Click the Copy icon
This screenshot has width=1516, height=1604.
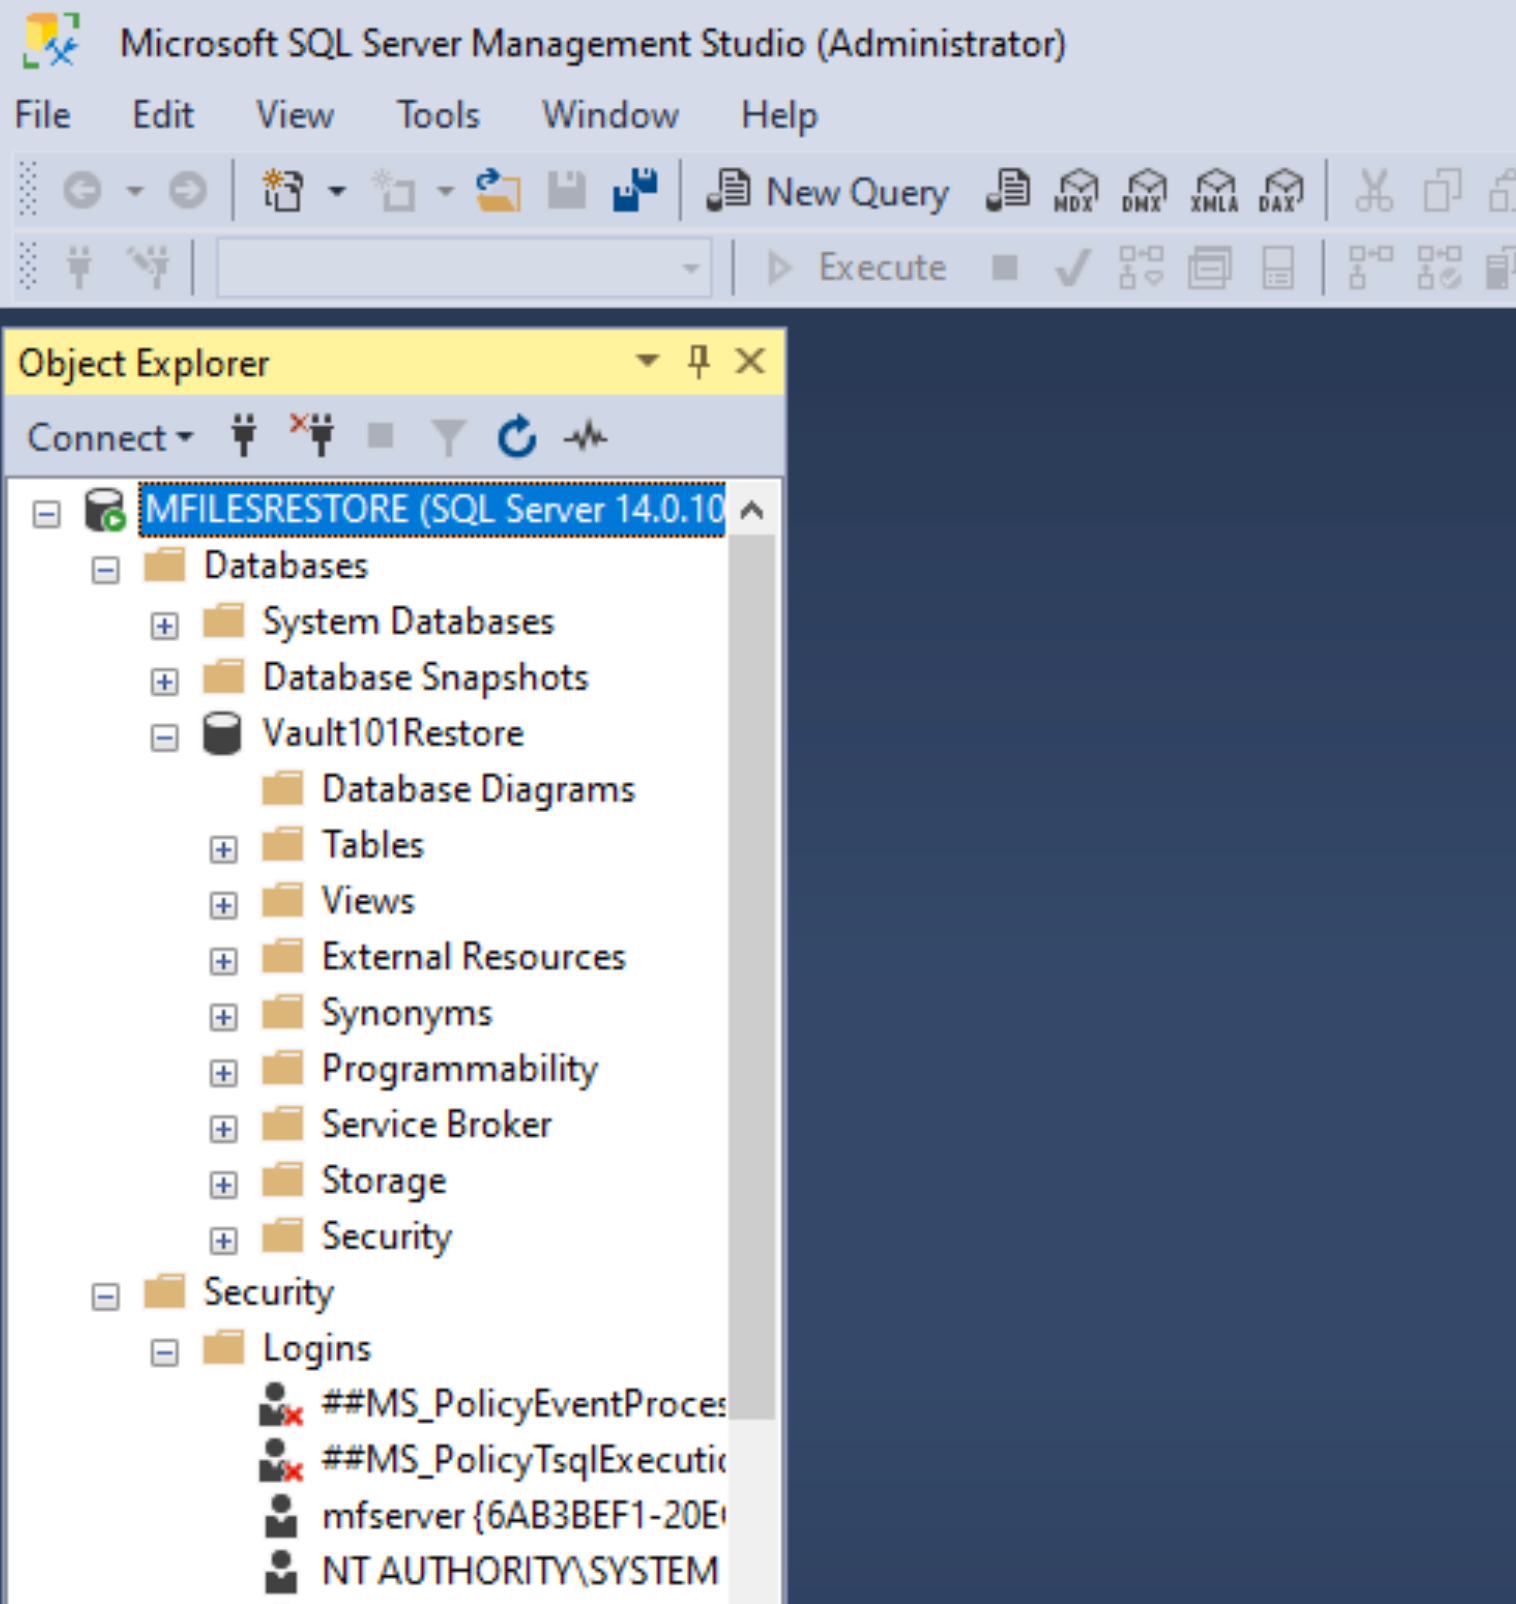coord(1442,190)
